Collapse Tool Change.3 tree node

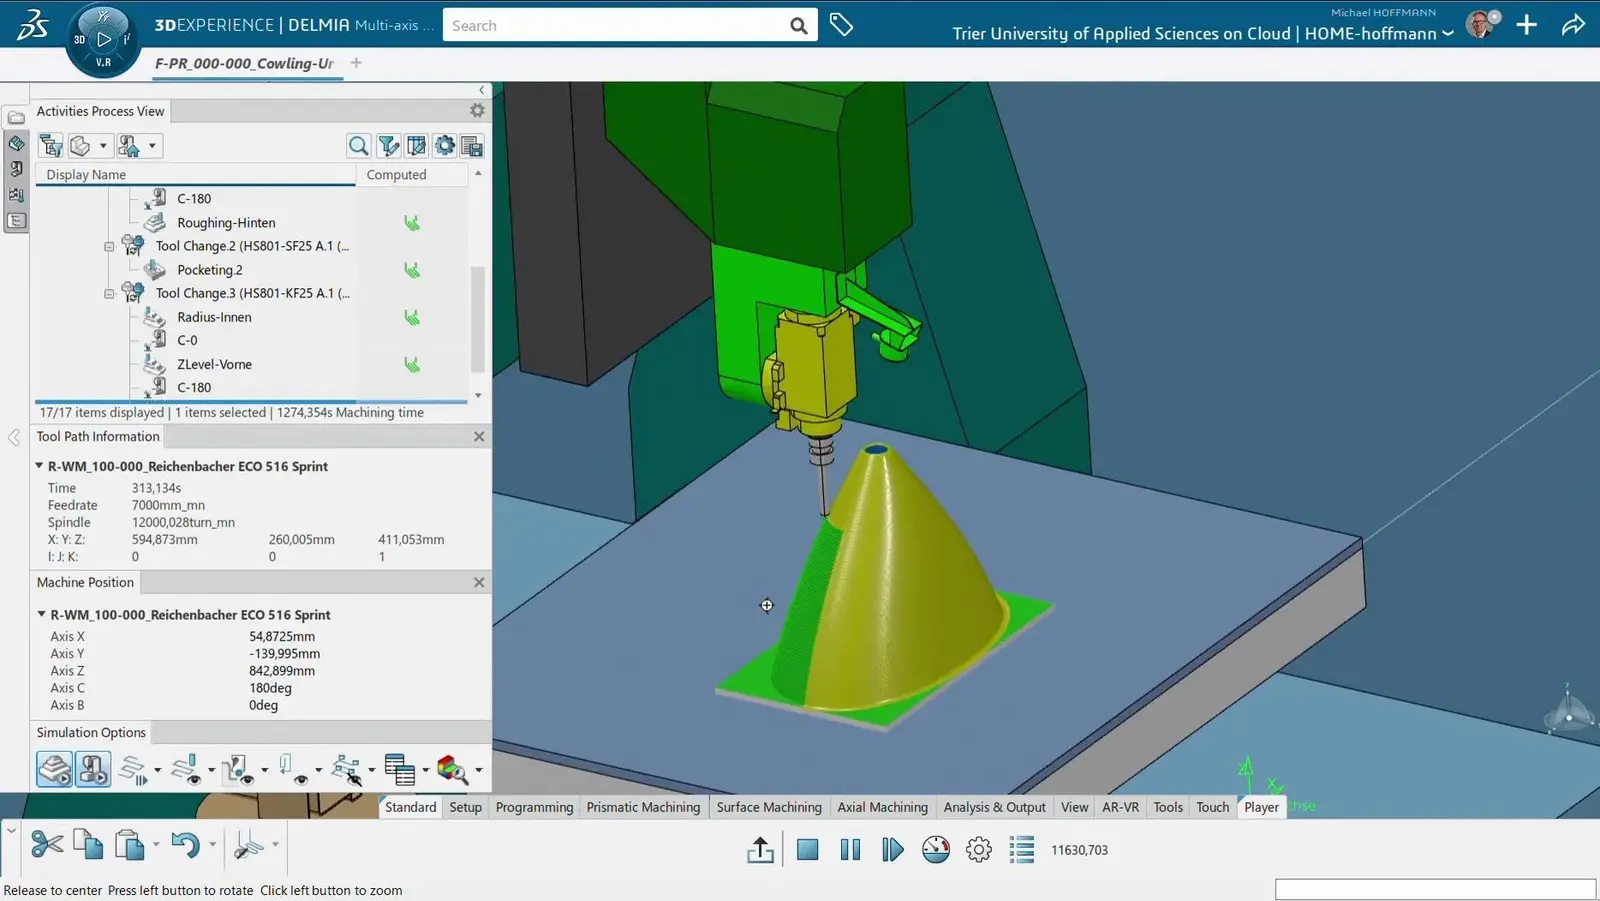pyautogui.click(x=109, y=294)
